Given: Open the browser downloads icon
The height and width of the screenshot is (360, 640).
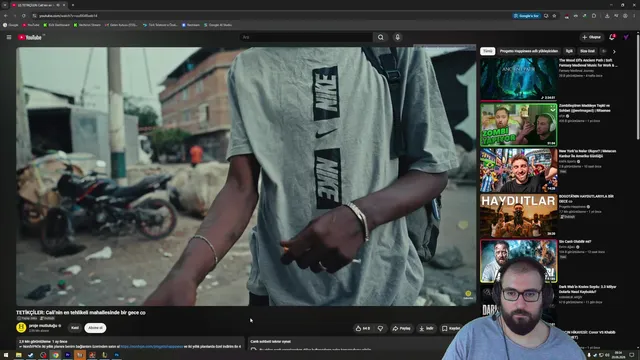Looking at the screenshot, I should pos(607,16).
